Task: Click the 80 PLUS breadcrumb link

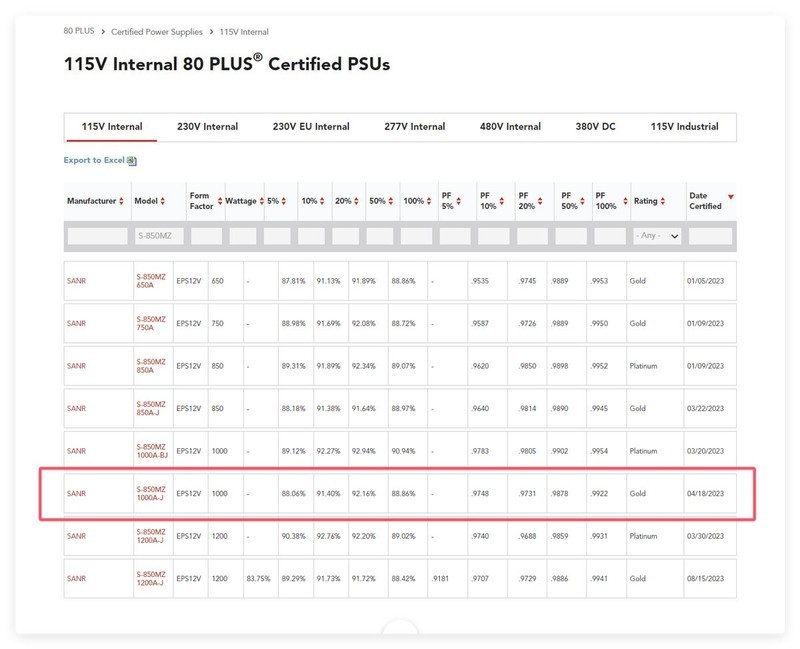Action: point(80,32)
